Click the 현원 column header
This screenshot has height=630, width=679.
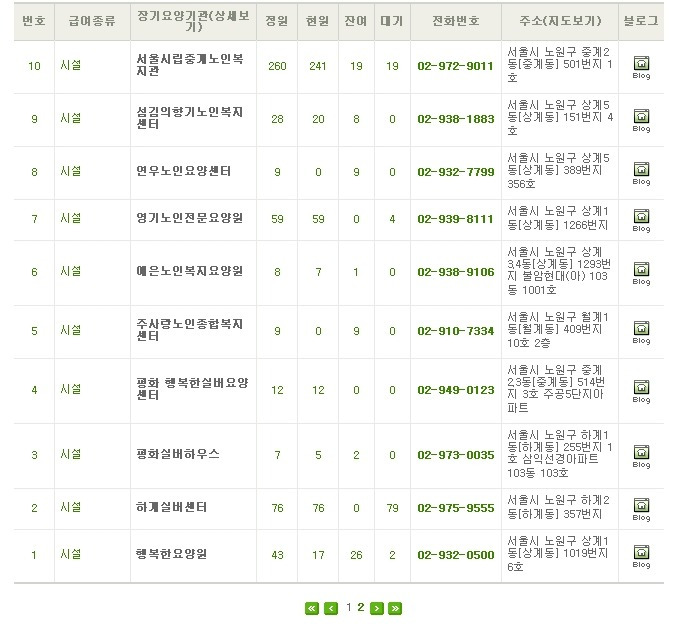pyautogui.click(x=318, y=20)
